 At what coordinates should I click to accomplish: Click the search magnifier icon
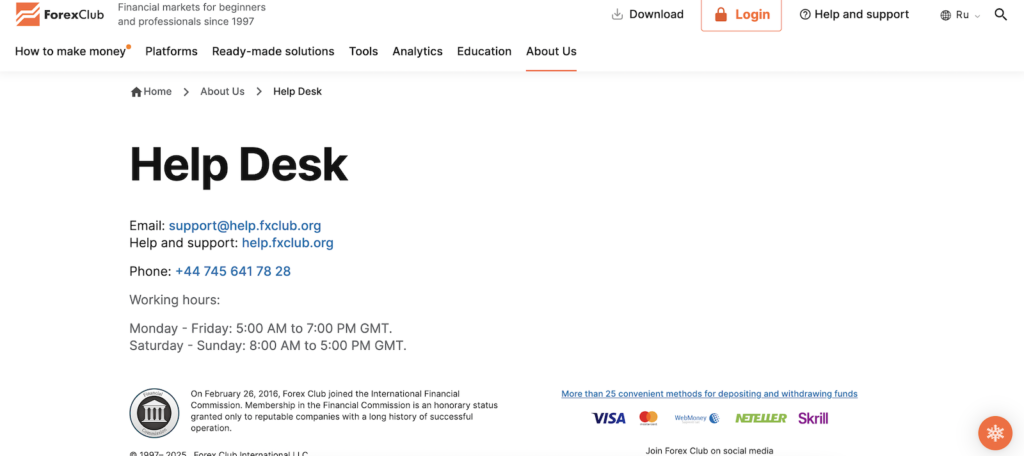(1001, 15)
